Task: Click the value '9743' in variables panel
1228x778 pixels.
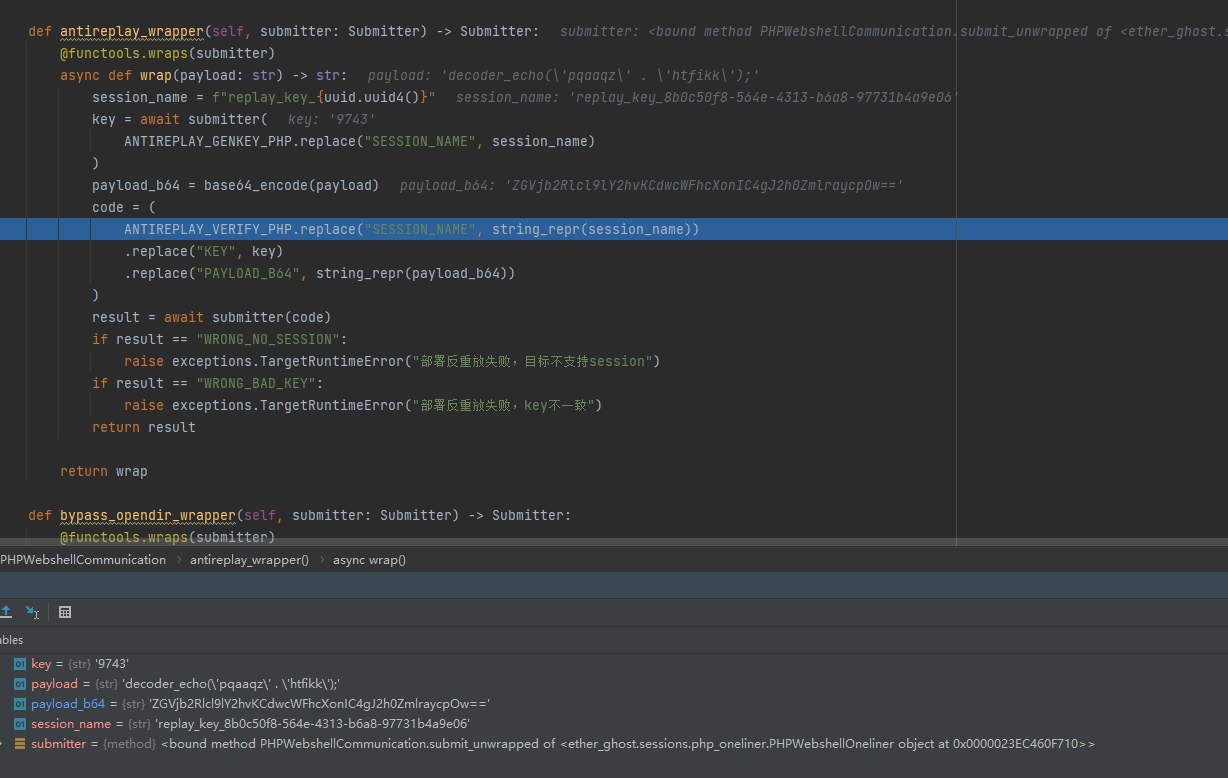Action: pyautogui.click(x=112, y=664)
